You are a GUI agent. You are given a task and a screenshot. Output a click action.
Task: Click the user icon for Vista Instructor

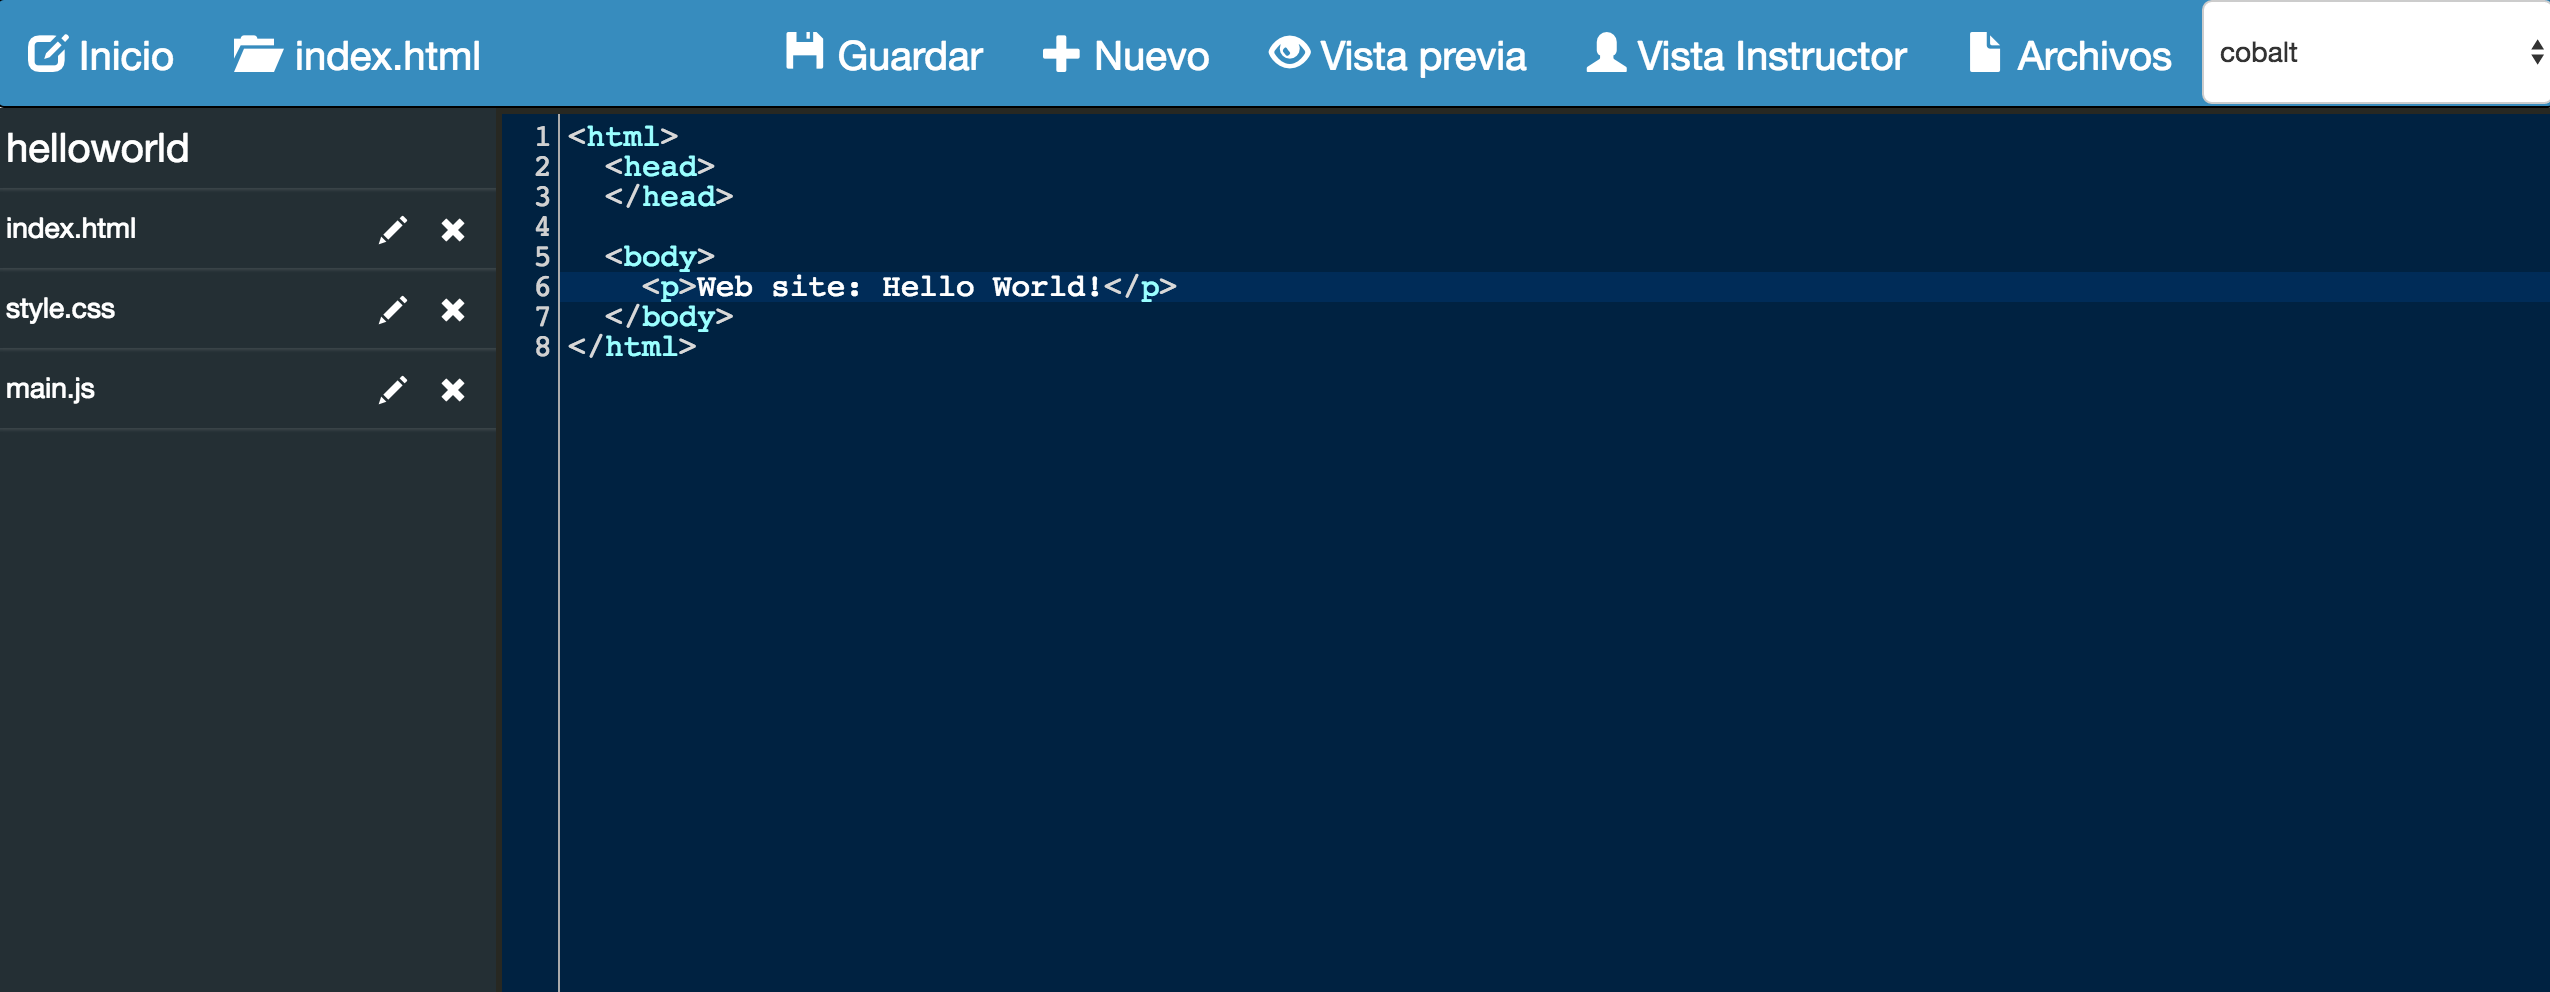pos(1606,52)
